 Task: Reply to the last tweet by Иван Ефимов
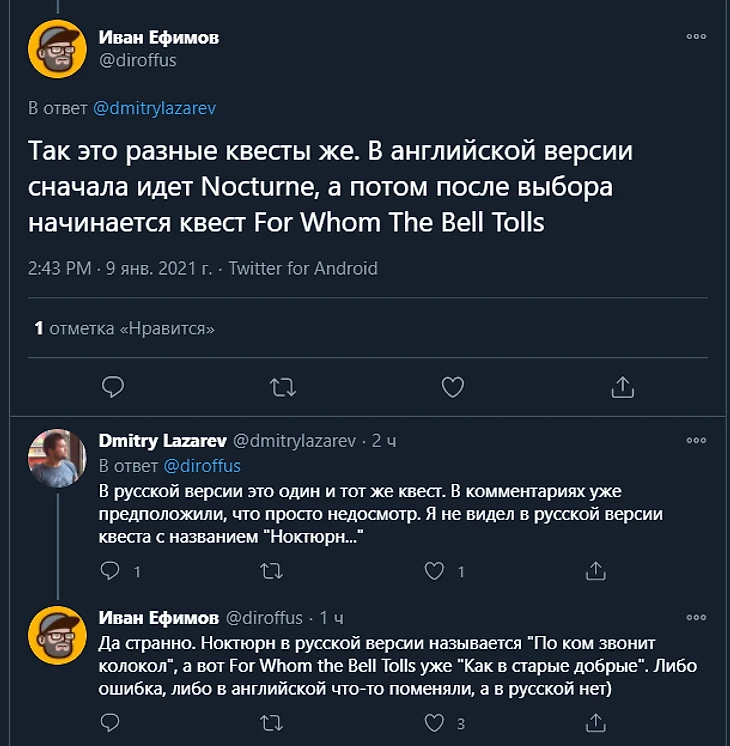pos(113,722)
